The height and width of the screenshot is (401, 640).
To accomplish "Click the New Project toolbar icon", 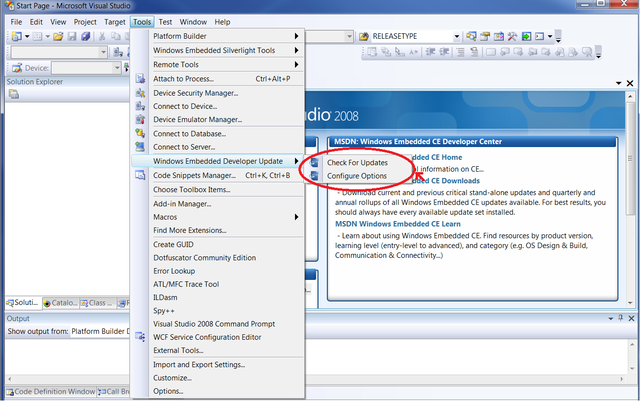I will (16, 36).
